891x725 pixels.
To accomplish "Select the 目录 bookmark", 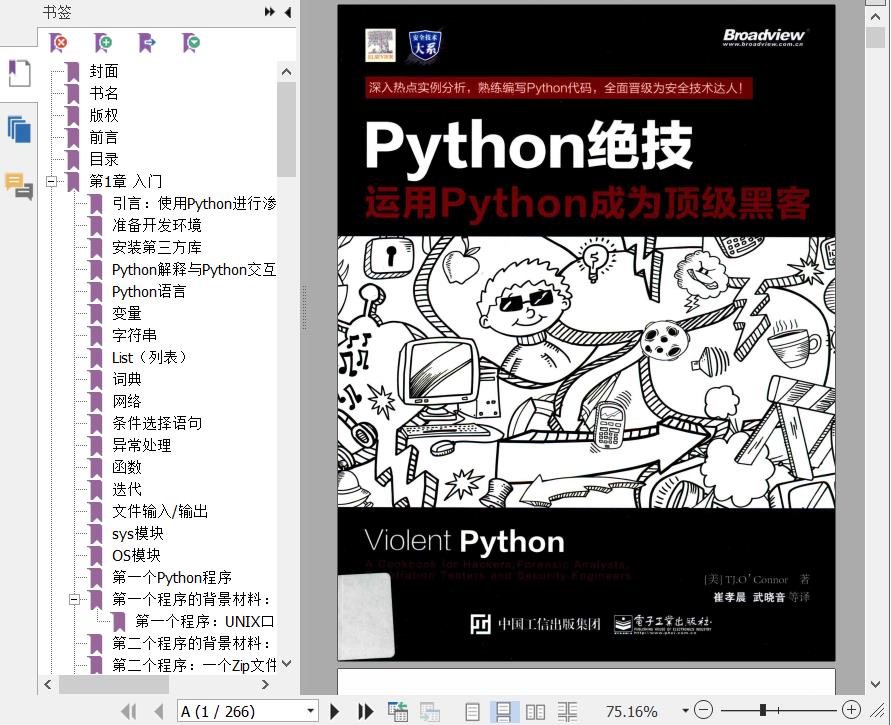I will 104,160.
